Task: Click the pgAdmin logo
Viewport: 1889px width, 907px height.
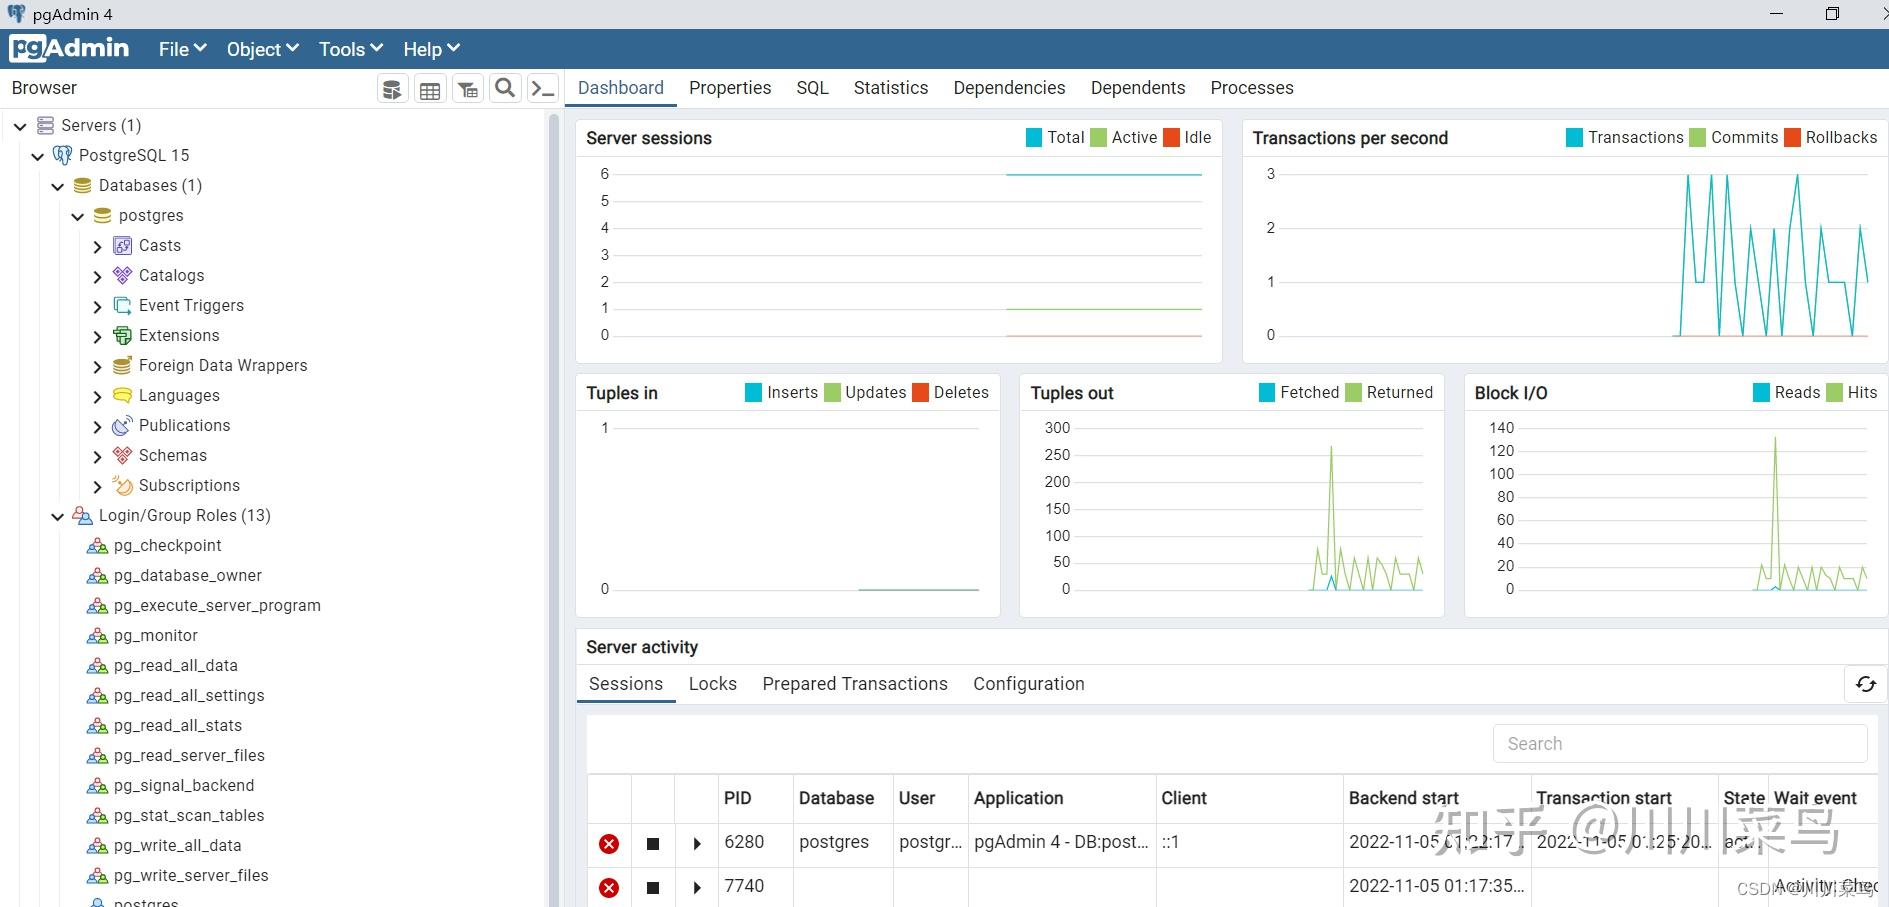Action: [69, 48]
